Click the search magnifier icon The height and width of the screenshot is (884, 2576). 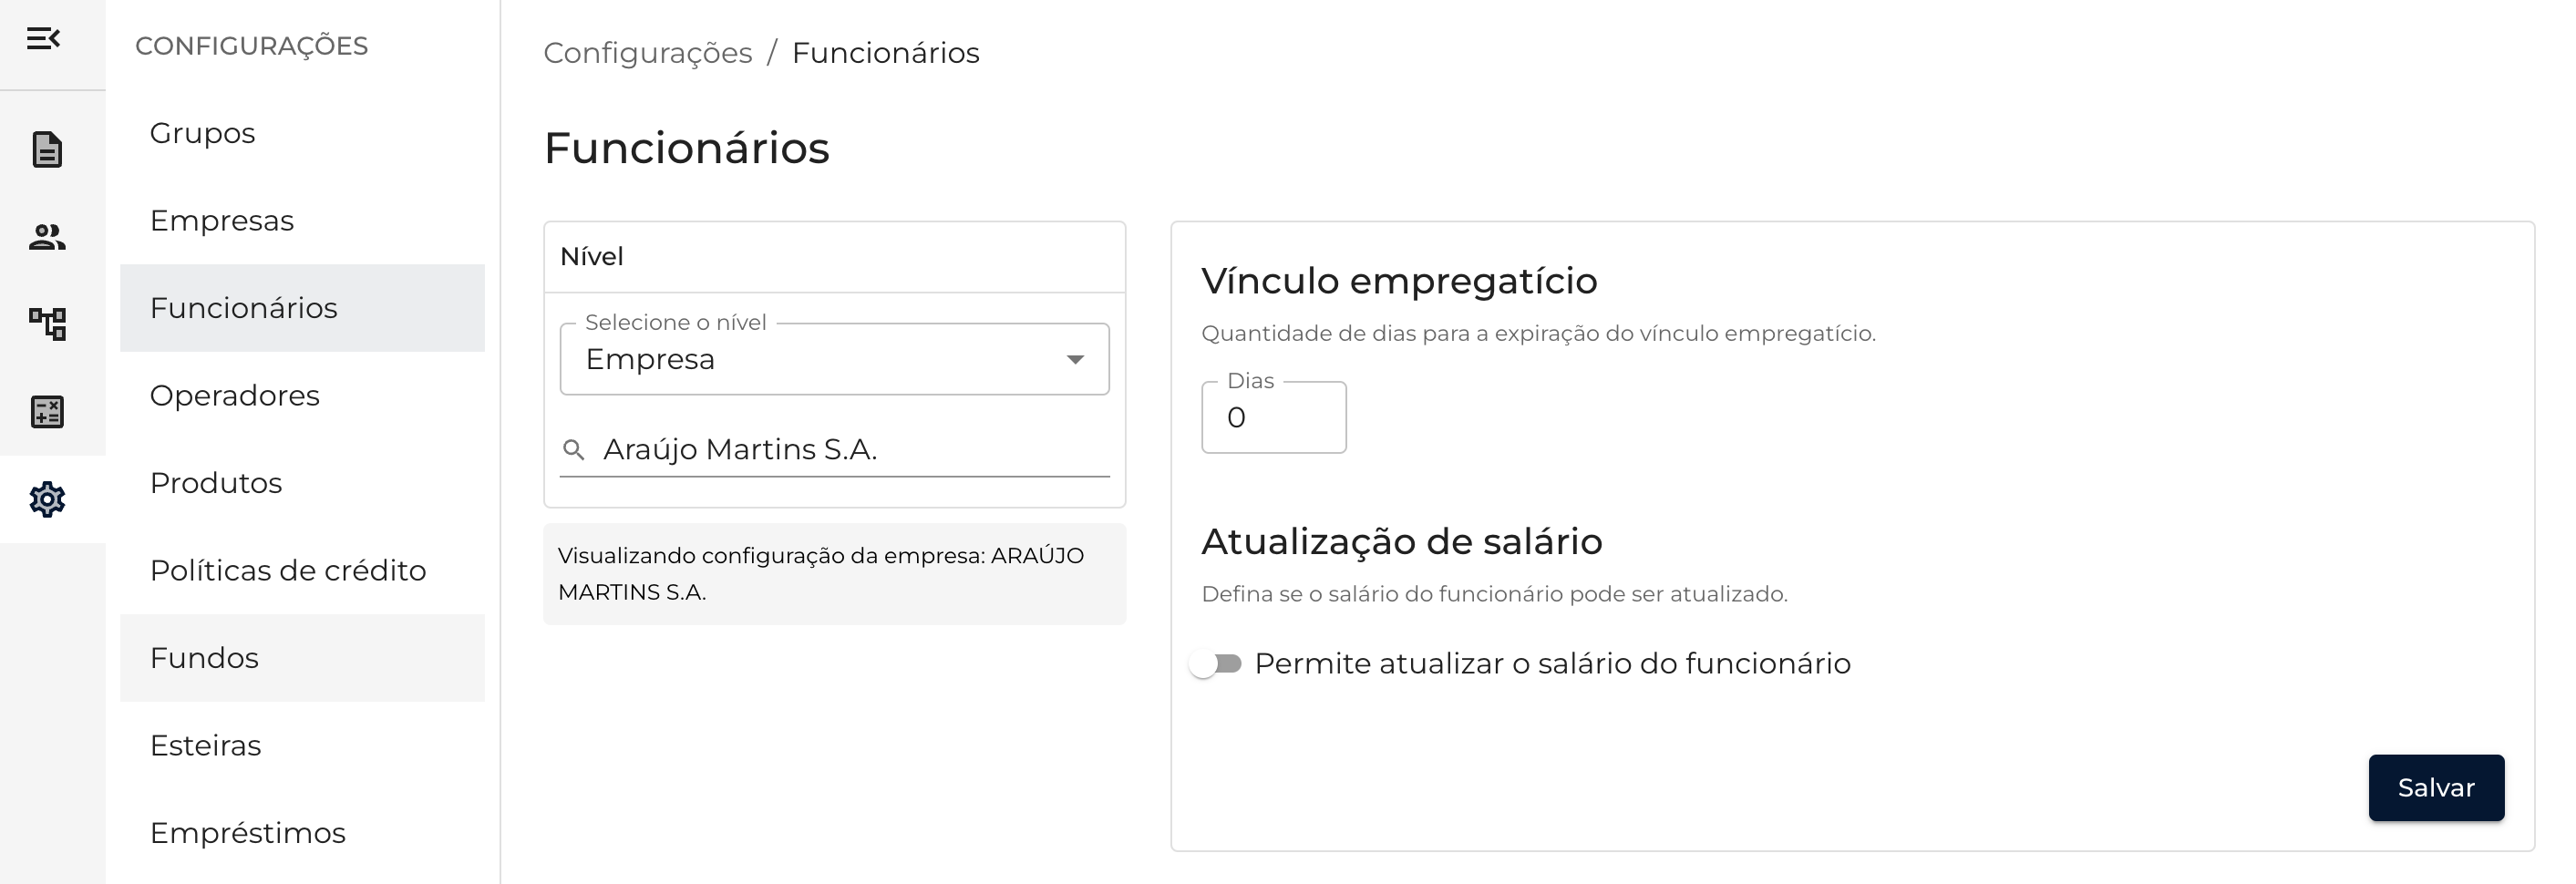click(x=574, y=450)
